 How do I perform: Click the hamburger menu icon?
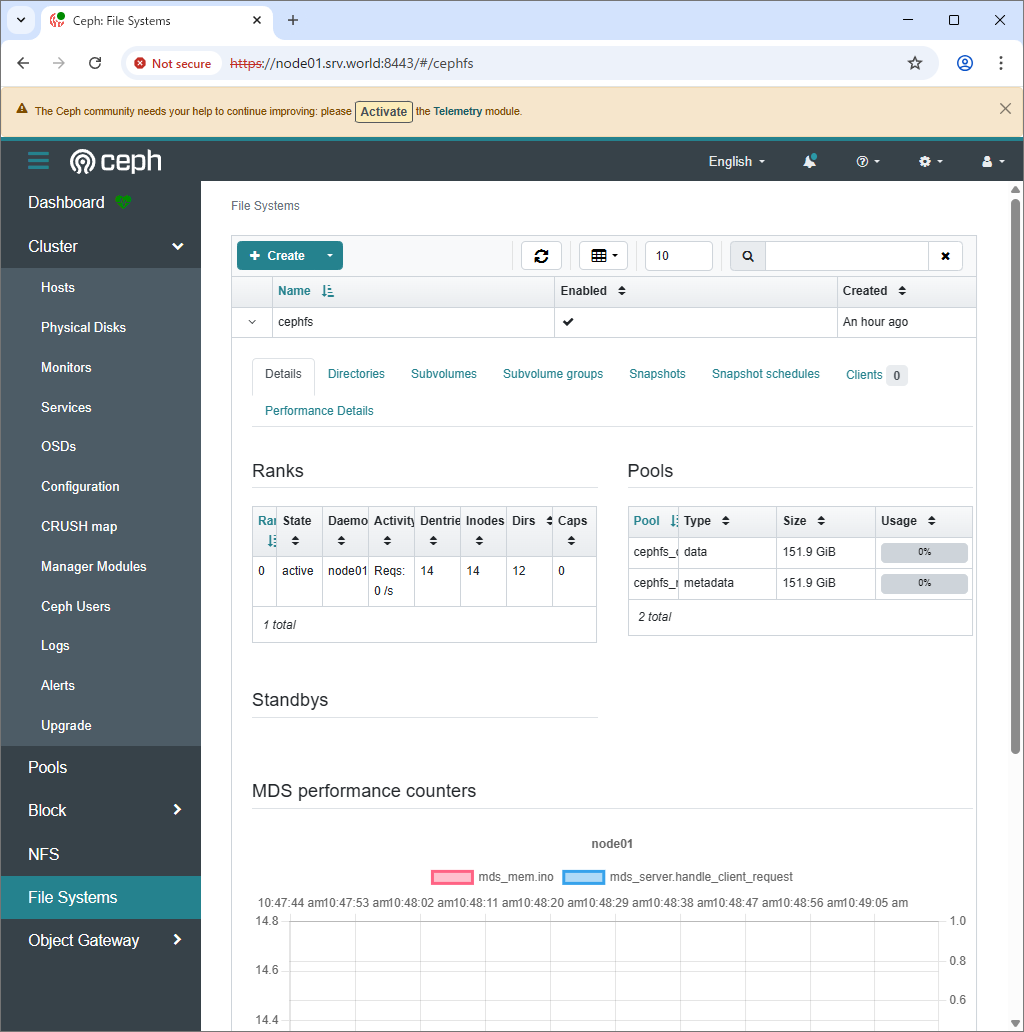point(38,161)
